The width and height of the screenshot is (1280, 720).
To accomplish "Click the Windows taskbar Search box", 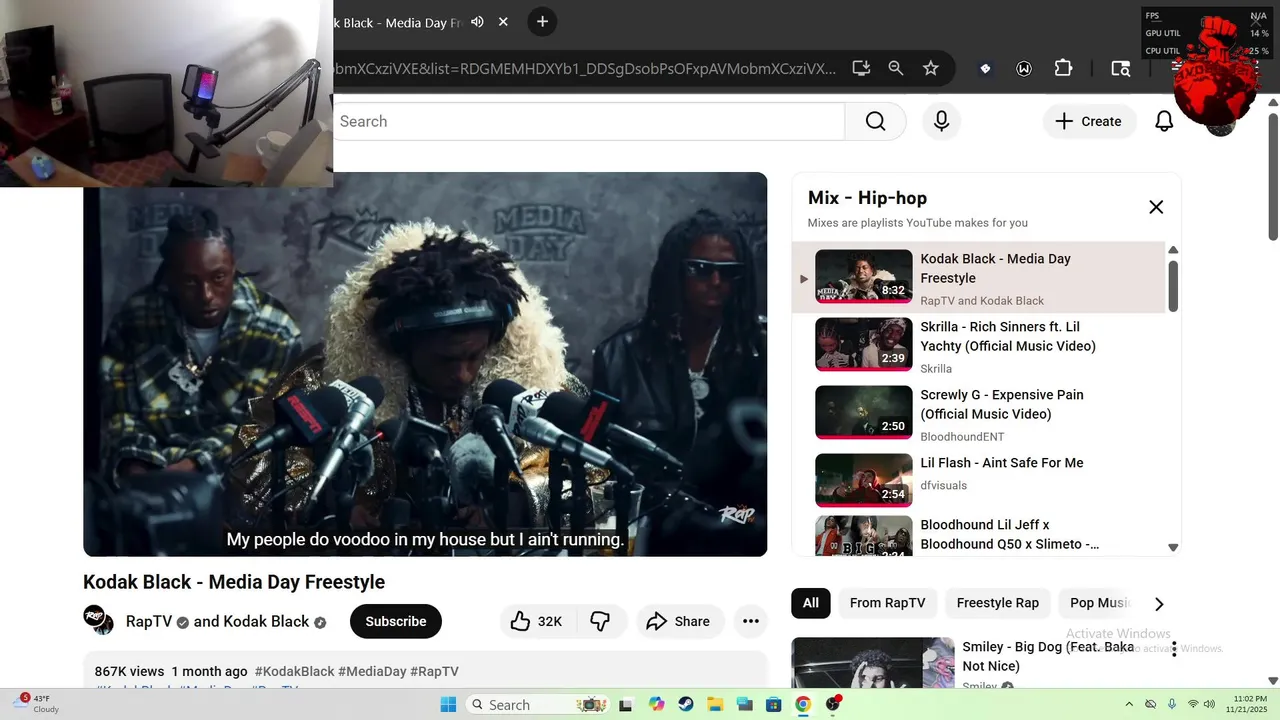I will tap(539, 704).
